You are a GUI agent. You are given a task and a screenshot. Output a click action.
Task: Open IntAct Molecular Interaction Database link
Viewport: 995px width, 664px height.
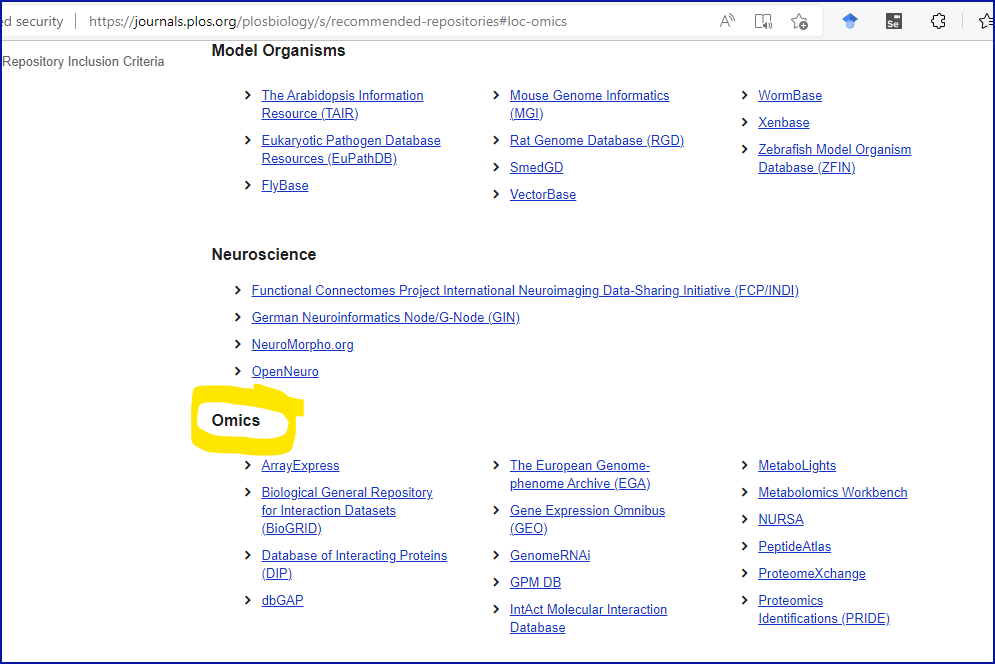[x=588, y=618]
